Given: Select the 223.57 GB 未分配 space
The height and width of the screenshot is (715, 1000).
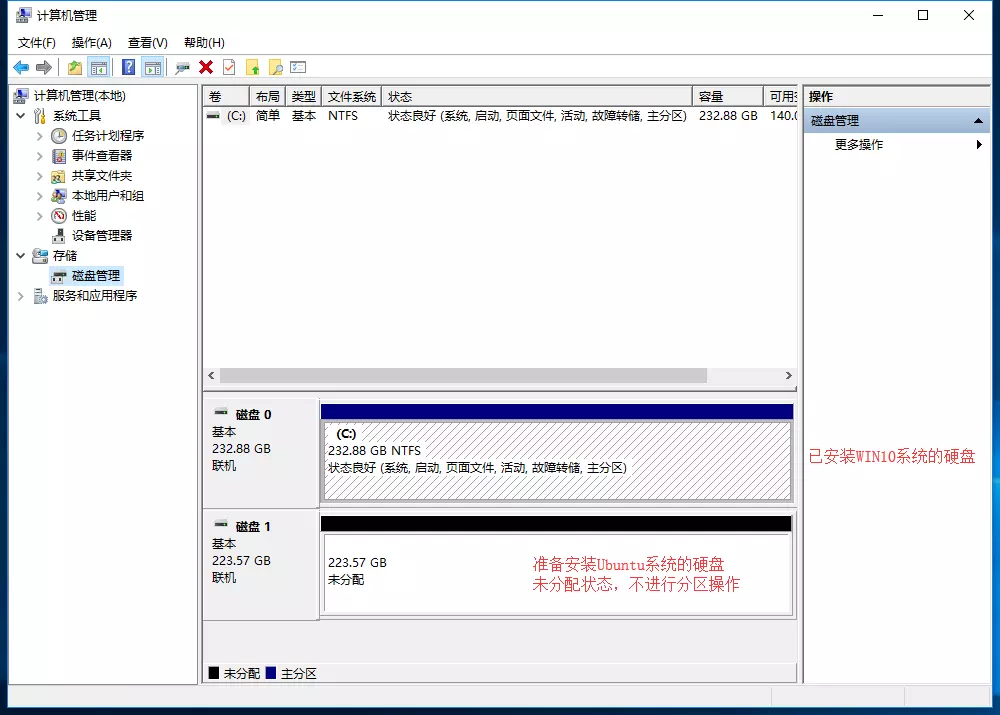Looking at the screenshot, I should click(557, 574).
